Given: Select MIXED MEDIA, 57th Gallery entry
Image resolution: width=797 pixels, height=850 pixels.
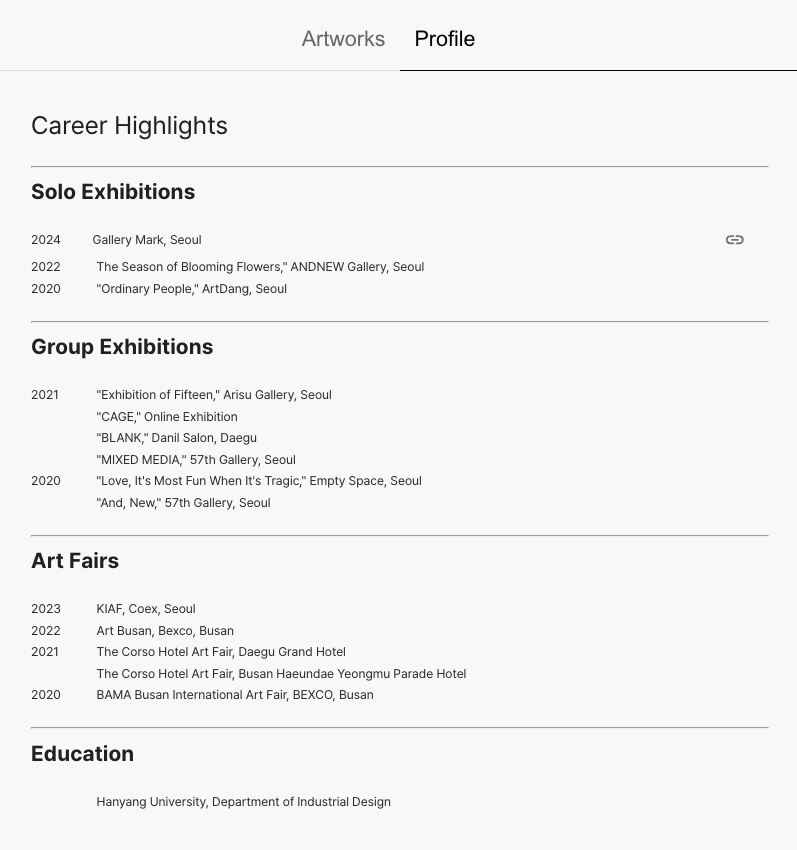Looking at the screenshot, I should [196, 460].
